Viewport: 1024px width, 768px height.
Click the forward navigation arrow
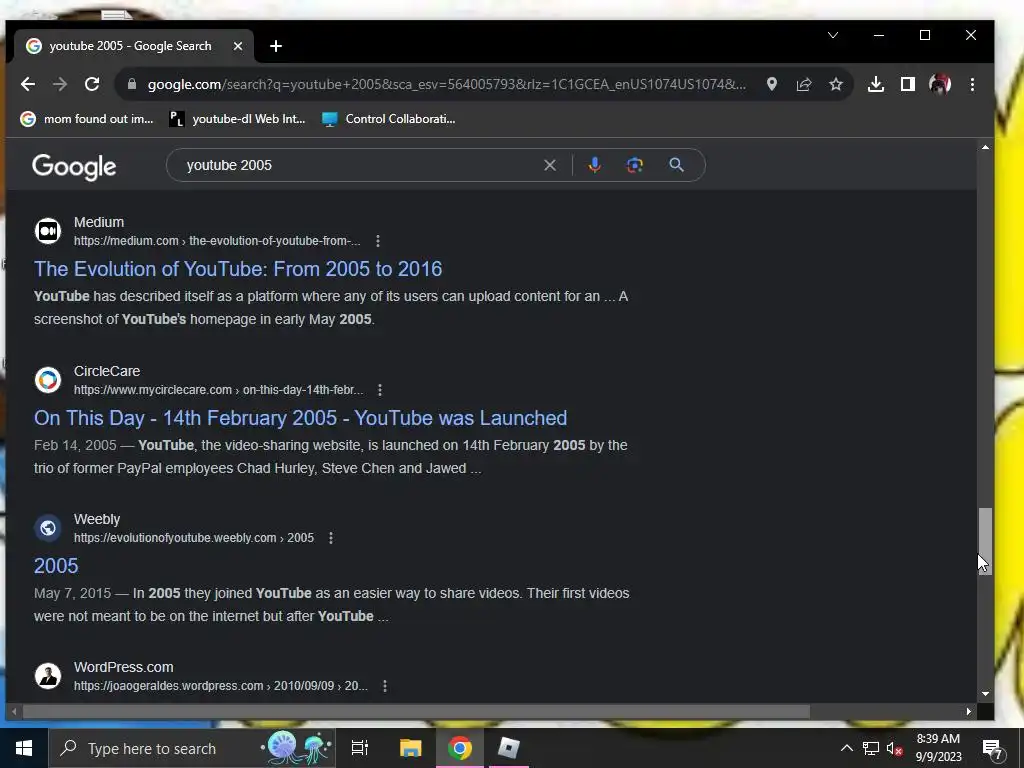(x=60, y=84)
